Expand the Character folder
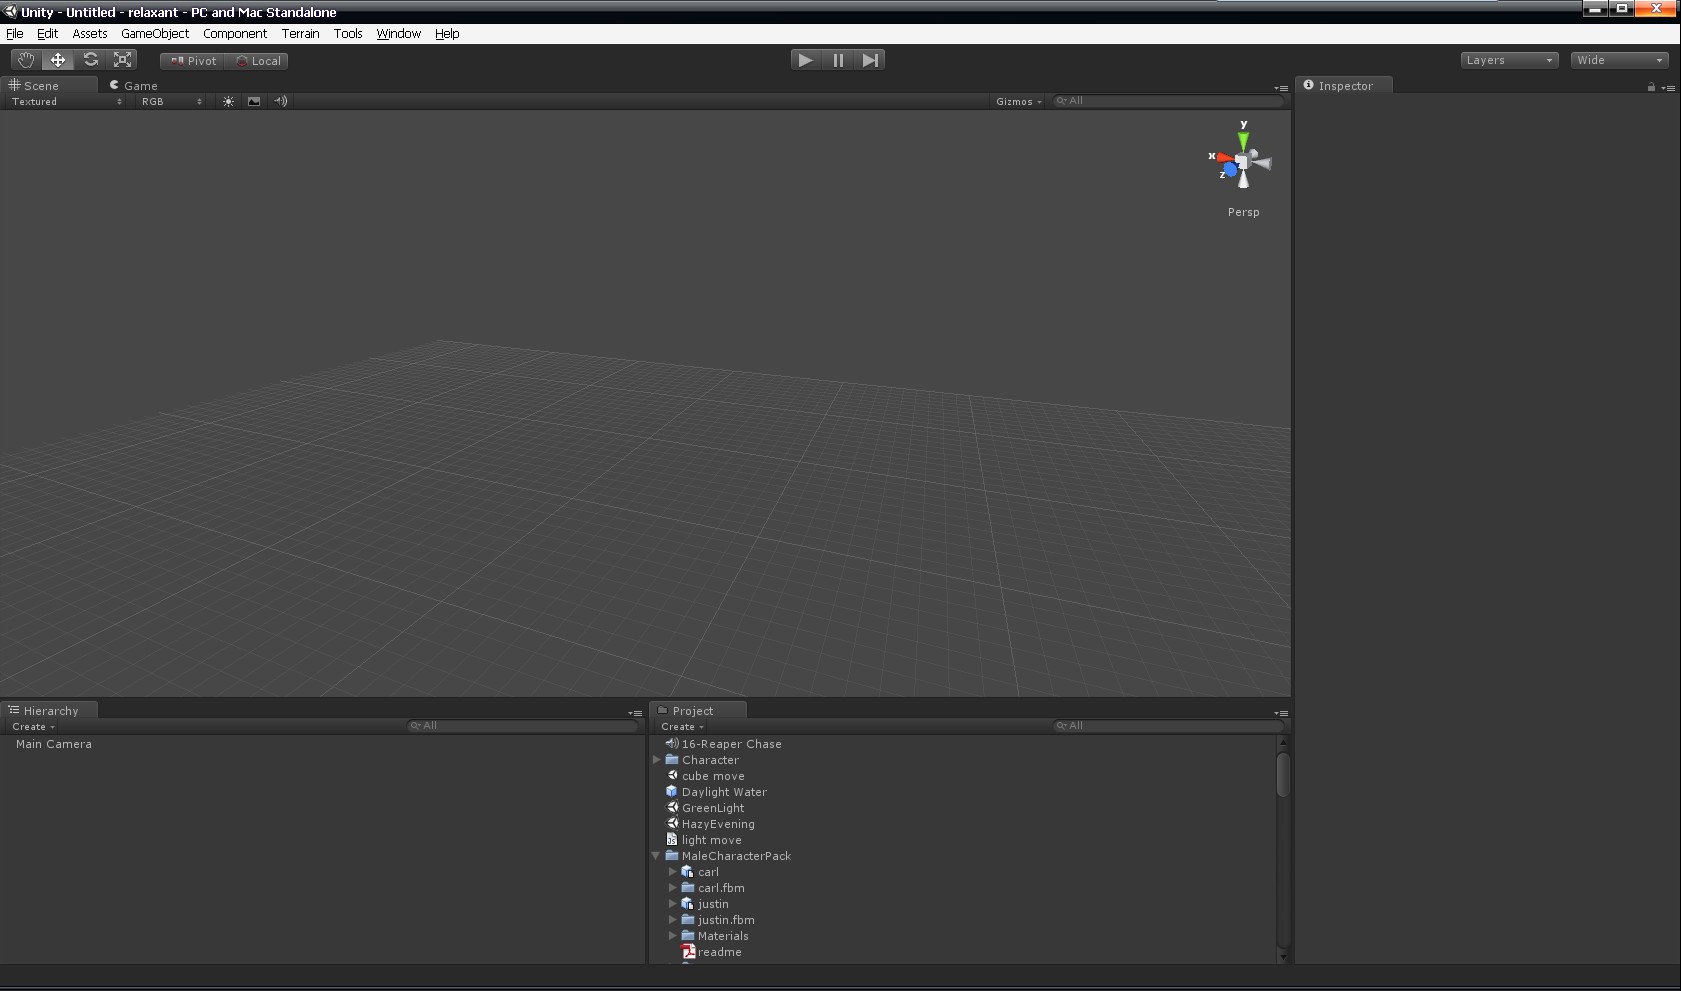Screen dimensions: 1681x991 pos(657,760)
